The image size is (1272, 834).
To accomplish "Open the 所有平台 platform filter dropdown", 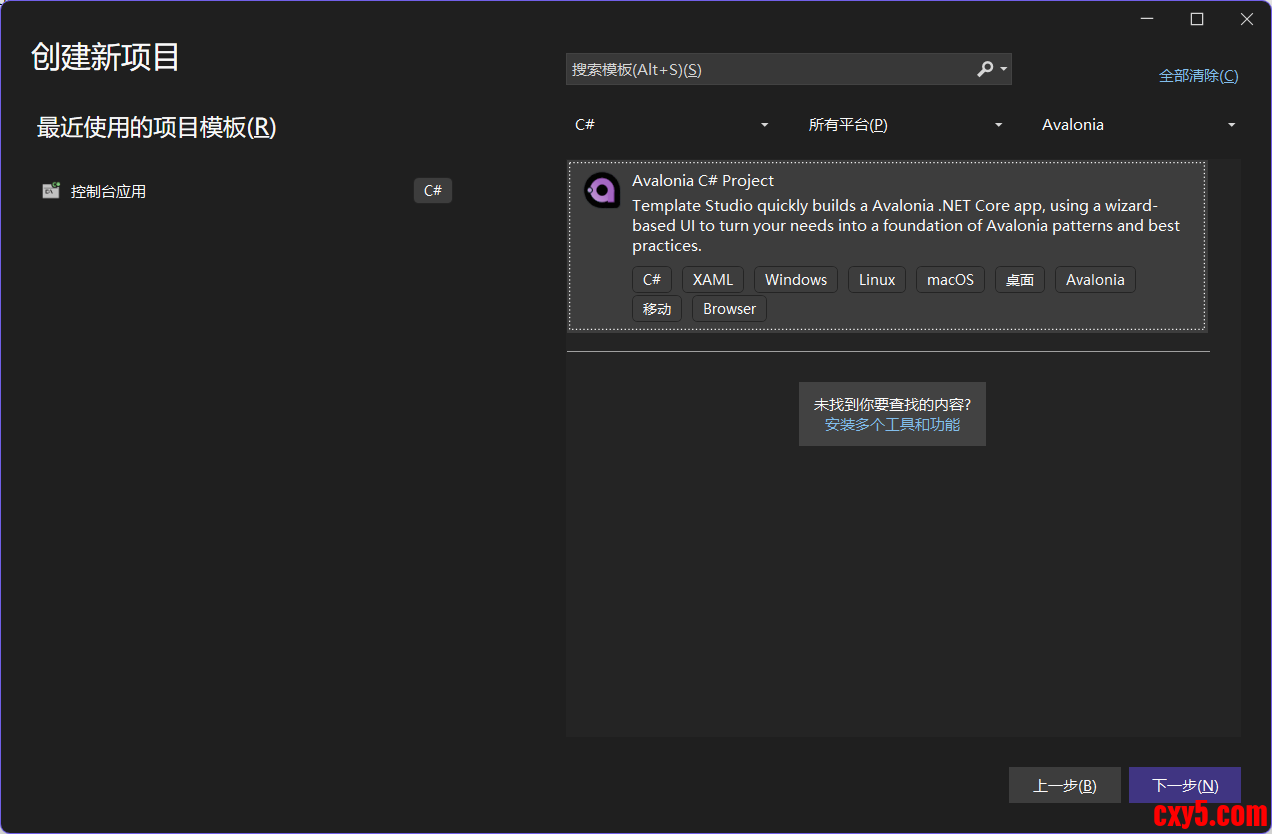I will click(x=904, y=125).
